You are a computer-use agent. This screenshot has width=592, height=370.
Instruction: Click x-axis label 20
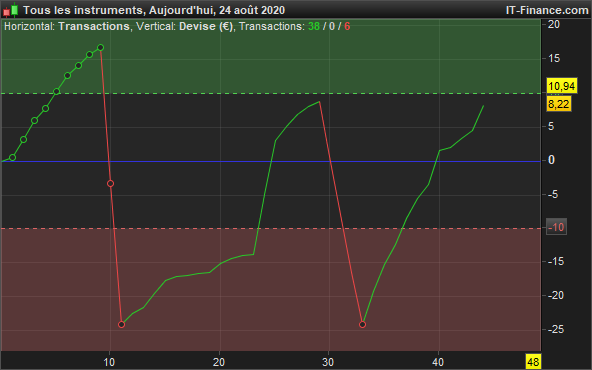219,362
